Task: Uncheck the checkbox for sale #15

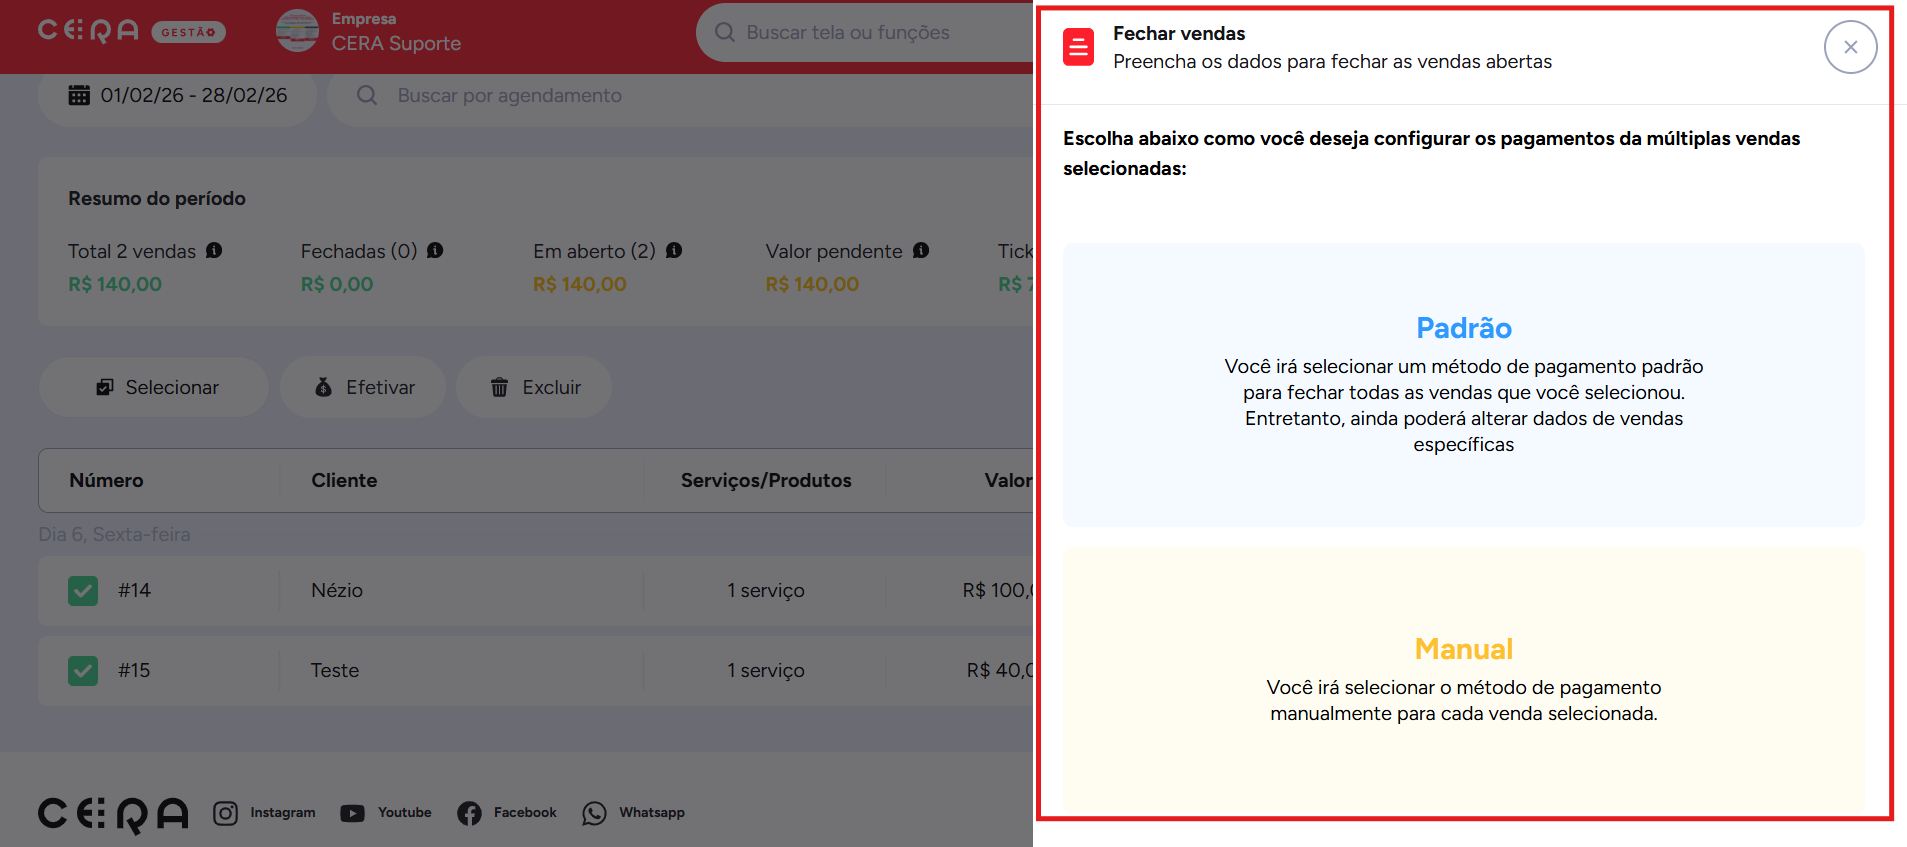Action: (x=83, y=671)
